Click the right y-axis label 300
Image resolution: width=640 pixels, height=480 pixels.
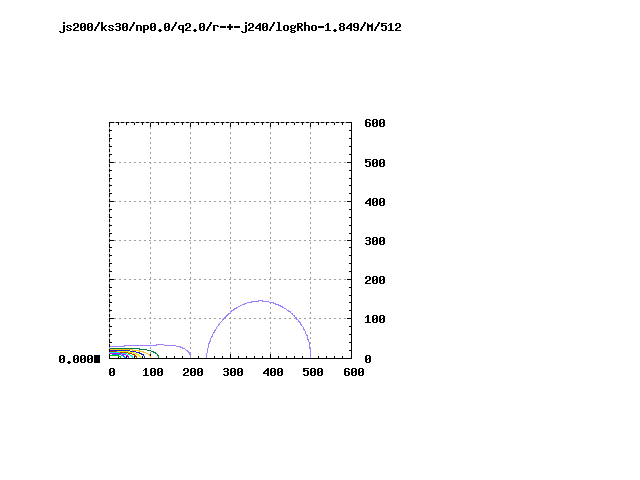click(375, 241)
